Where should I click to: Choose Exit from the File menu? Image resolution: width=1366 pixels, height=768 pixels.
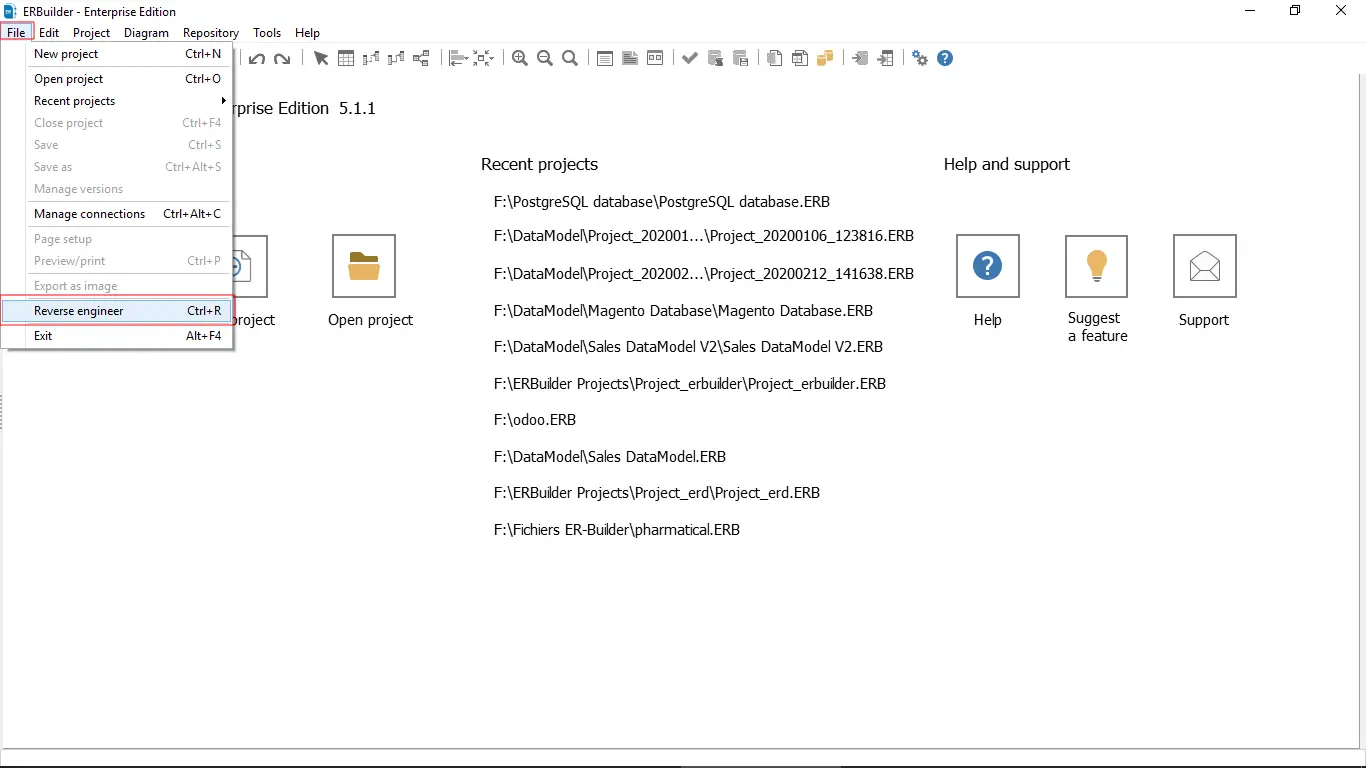(129, 336)
